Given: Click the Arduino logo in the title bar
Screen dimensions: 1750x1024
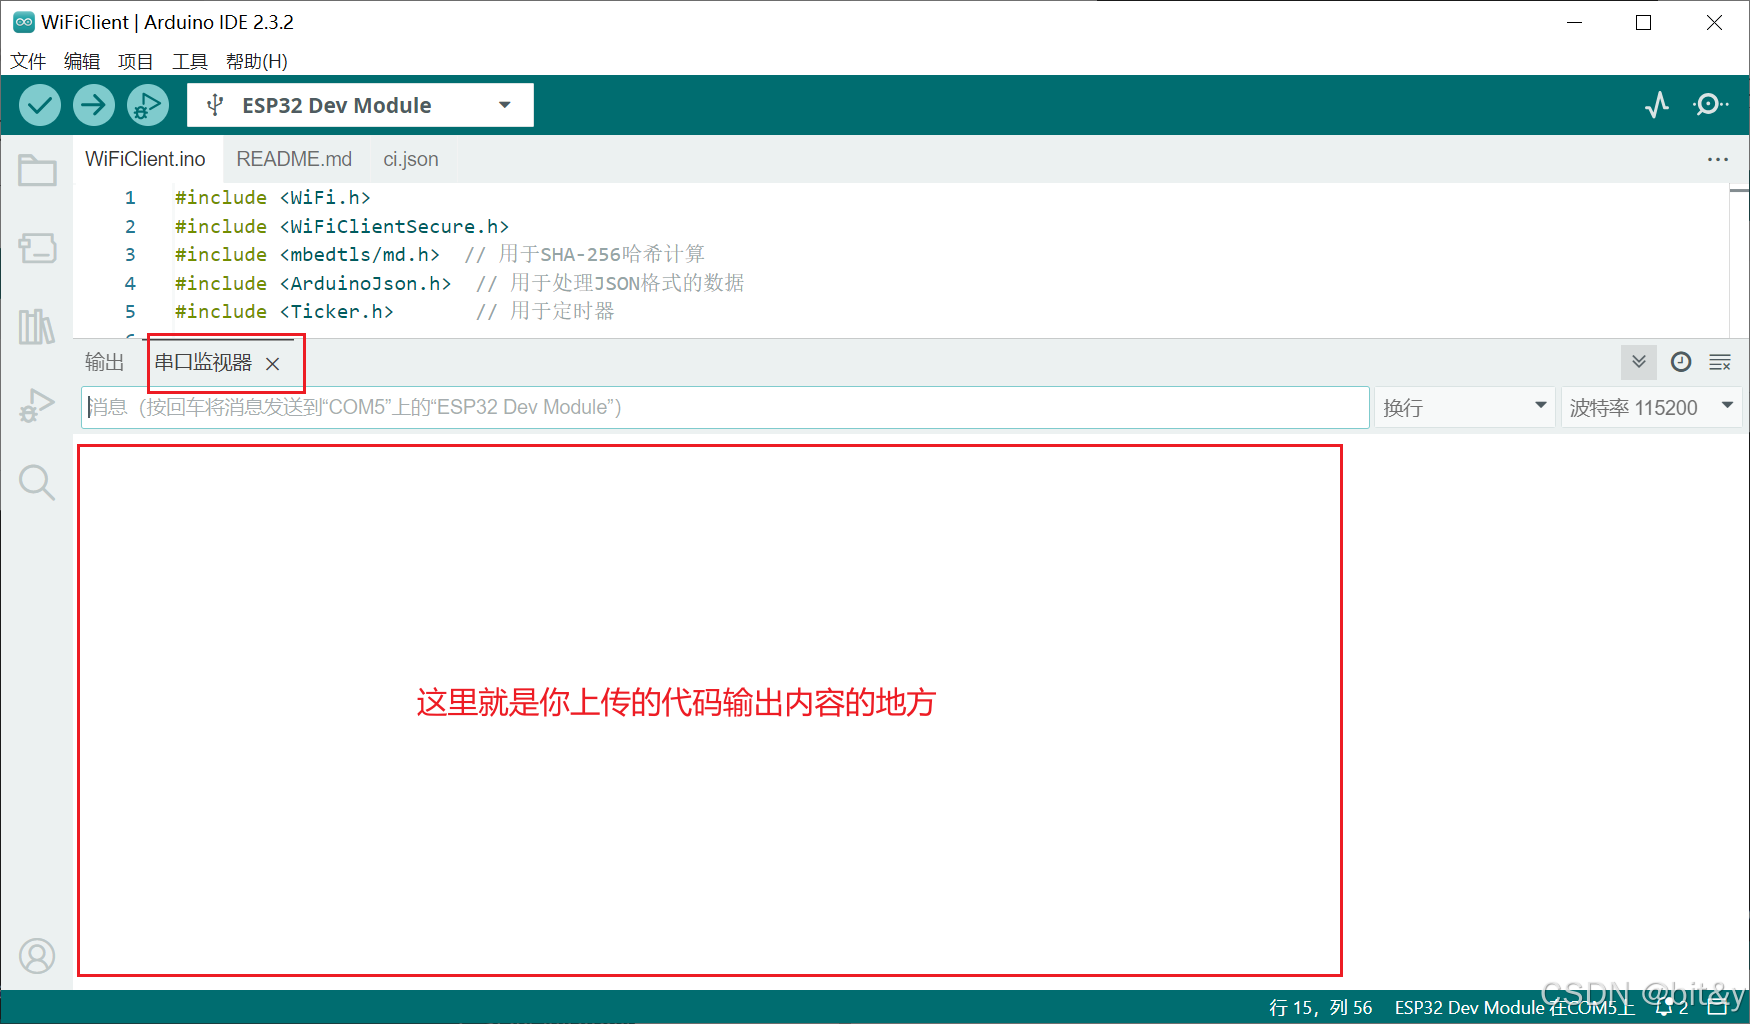Looking at the screenshot, I should (x=23, y=22).
